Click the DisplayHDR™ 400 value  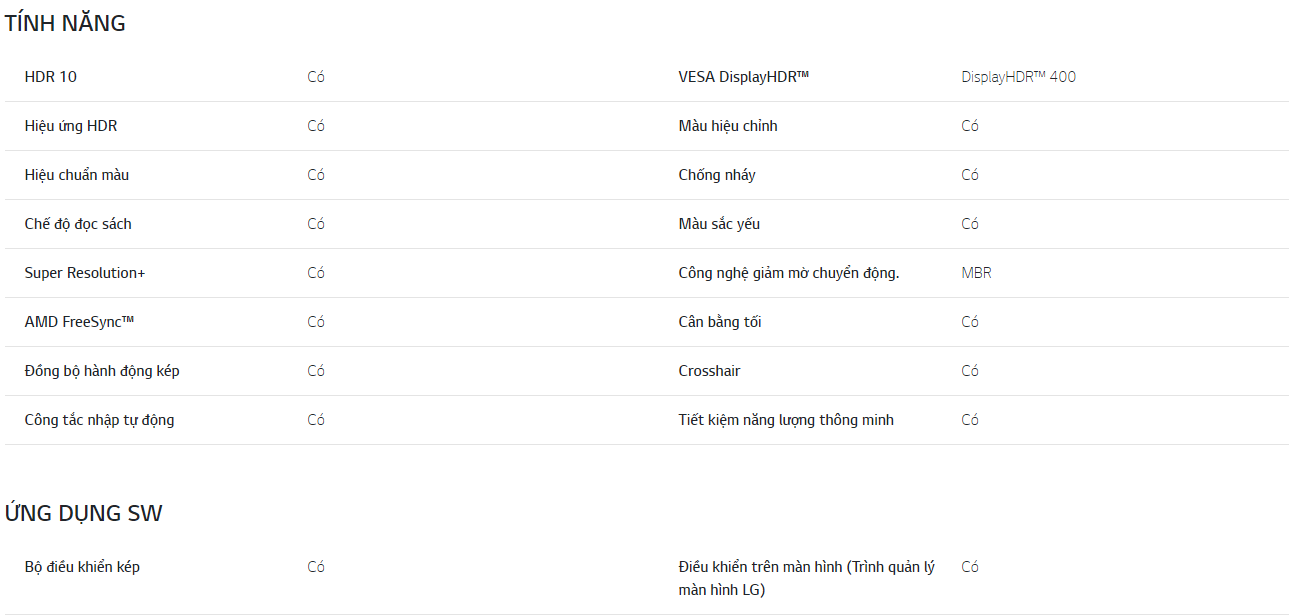tap(1018, 77)
